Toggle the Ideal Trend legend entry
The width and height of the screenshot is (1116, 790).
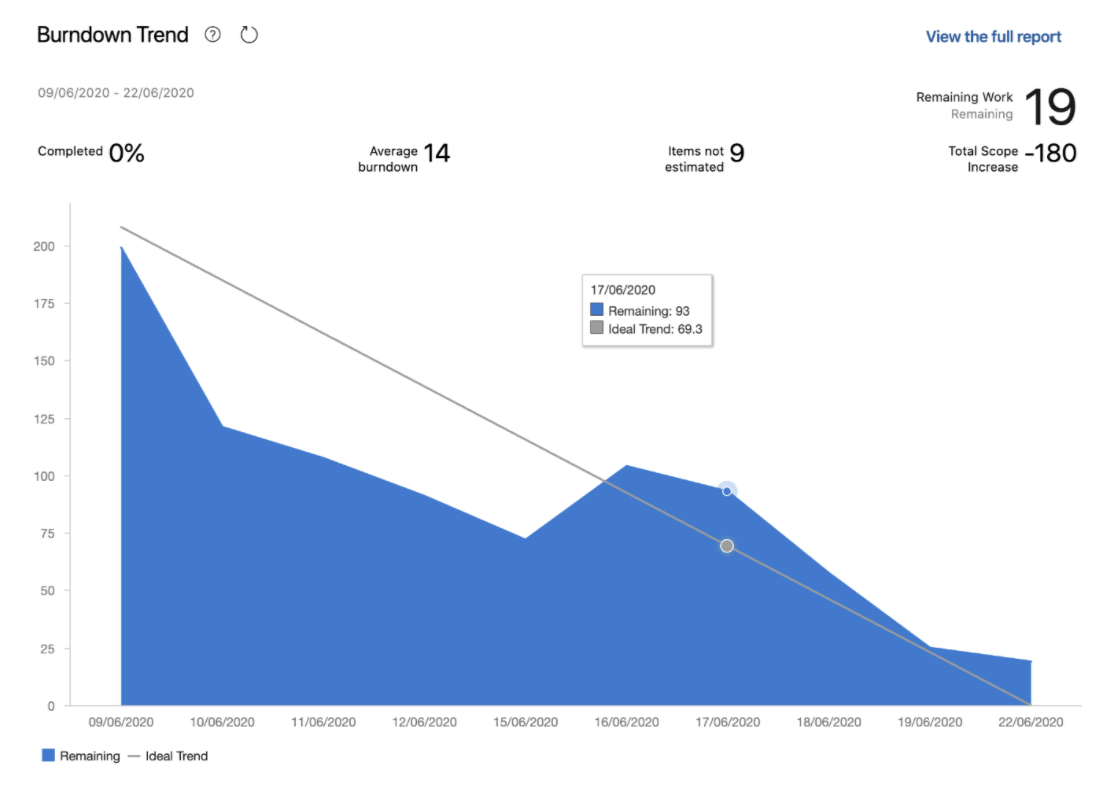click(168, 756)
